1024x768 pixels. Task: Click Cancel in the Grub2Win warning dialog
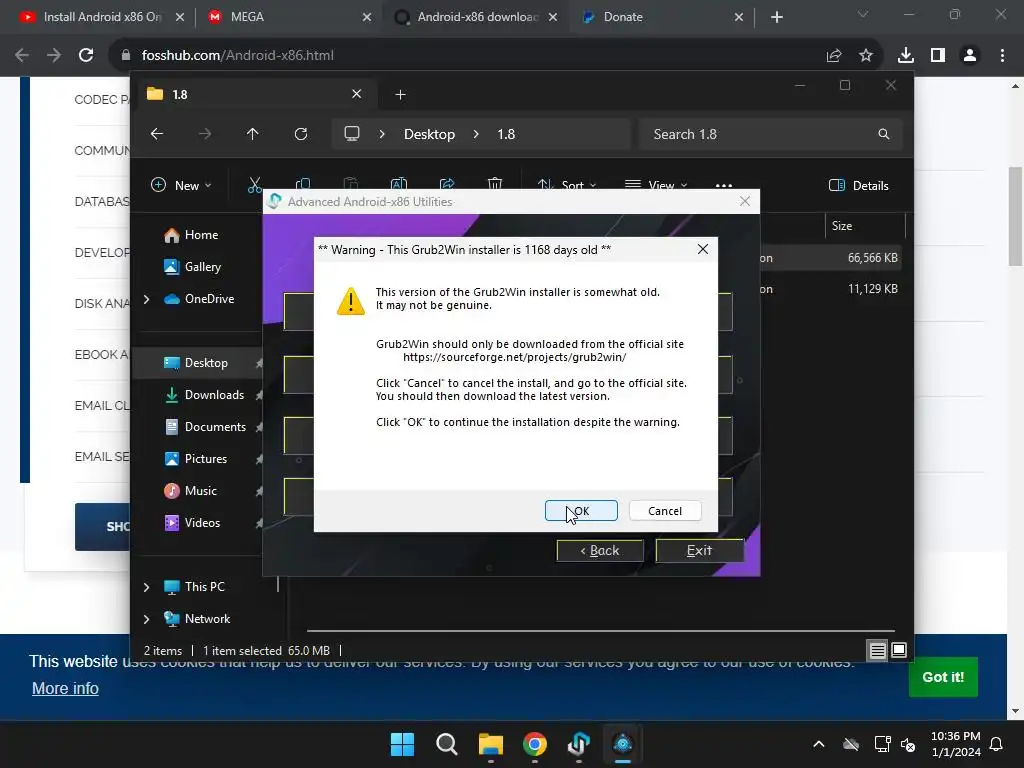[x=665, y=511]
